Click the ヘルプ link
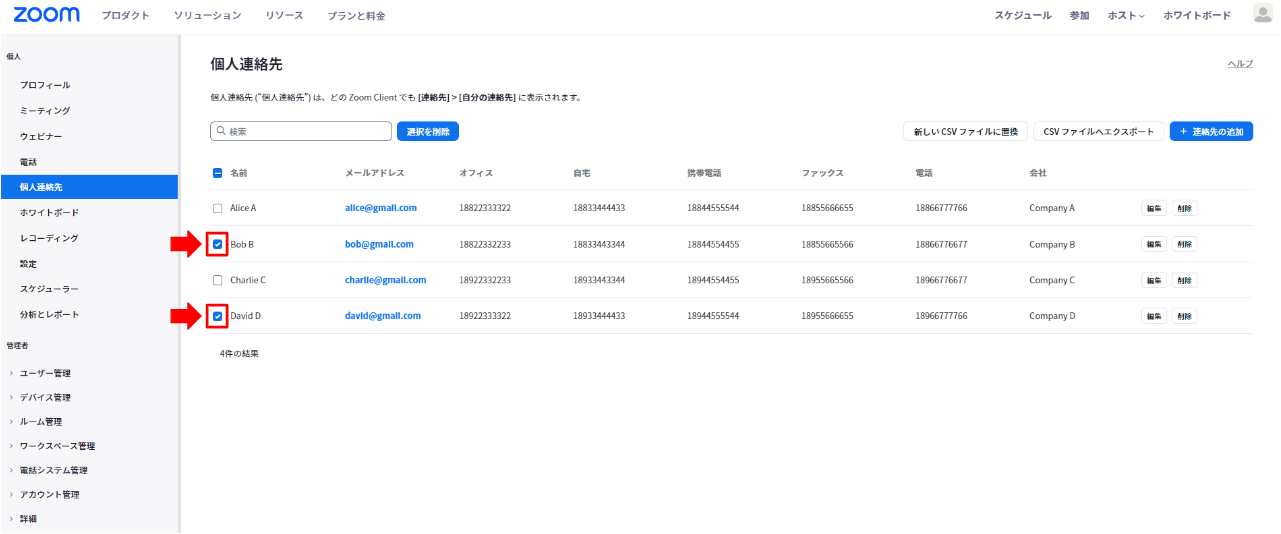This screenshot has height=534, width=1281. [1240, 64]
